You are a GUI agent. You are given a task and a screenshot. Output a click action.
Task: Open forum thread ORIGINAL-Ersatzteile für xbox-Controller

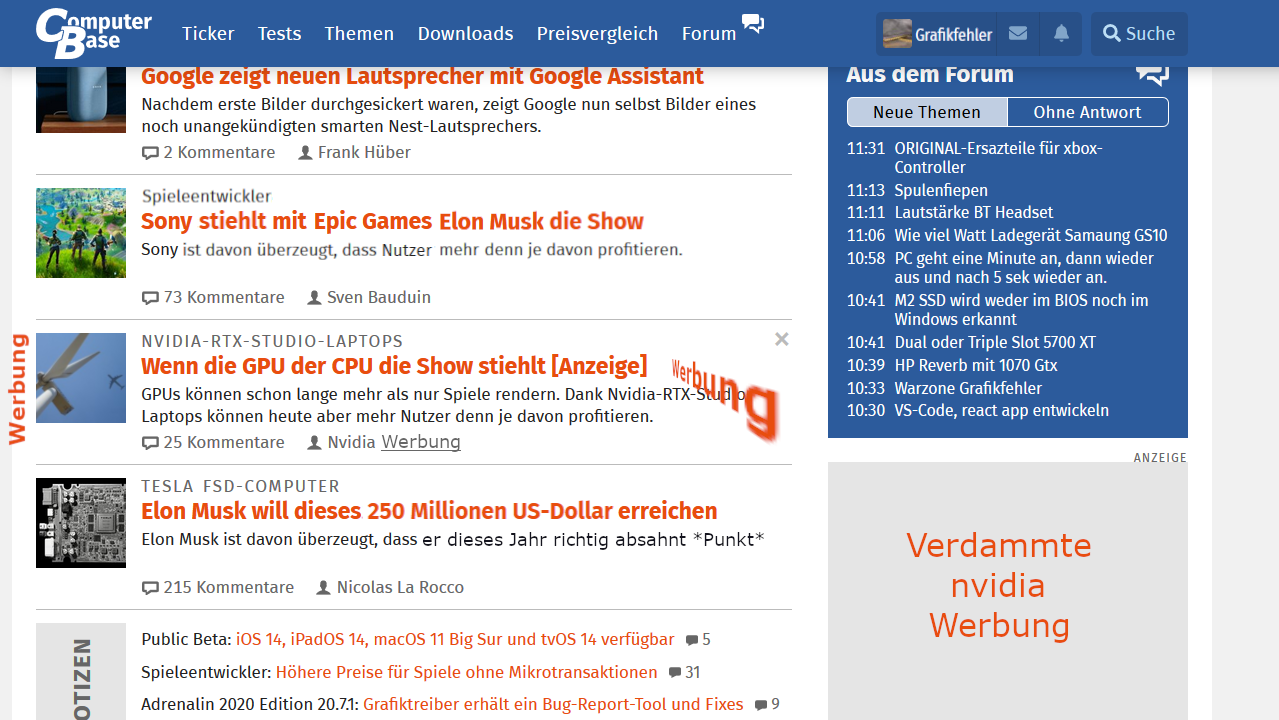coord(998,158)
